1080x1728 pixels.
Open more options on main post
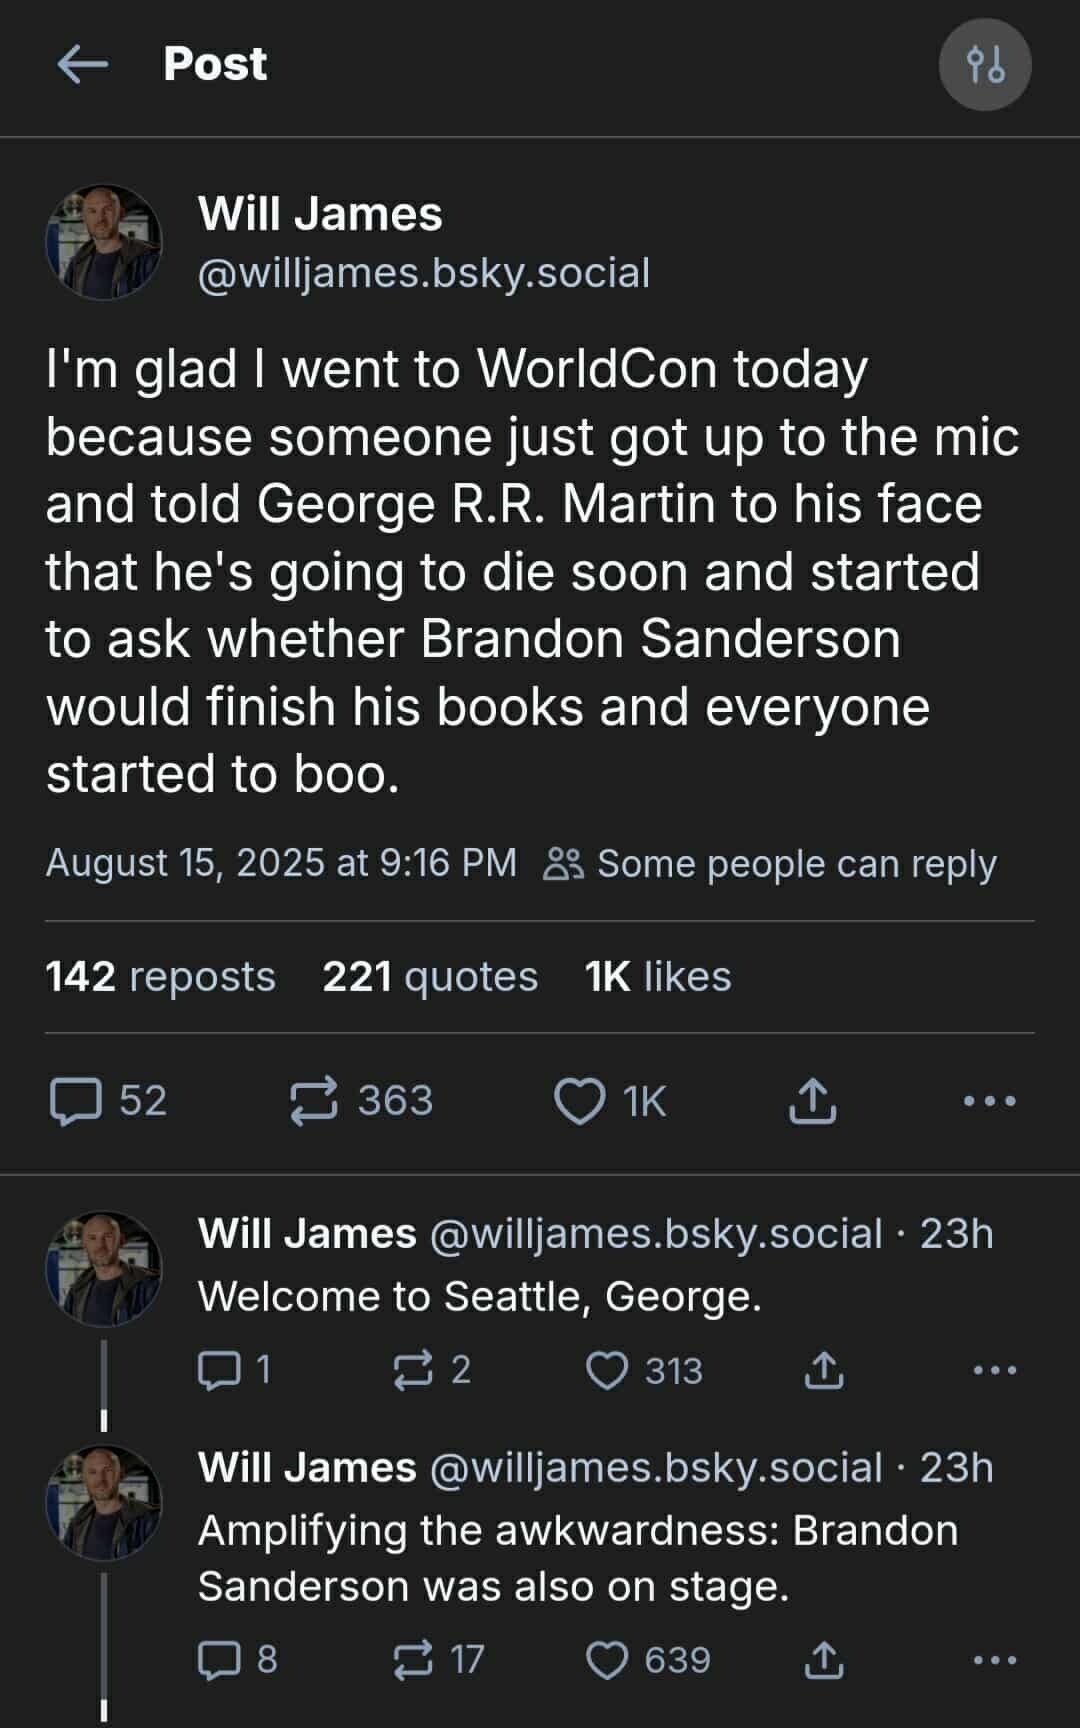[989, 1102]
